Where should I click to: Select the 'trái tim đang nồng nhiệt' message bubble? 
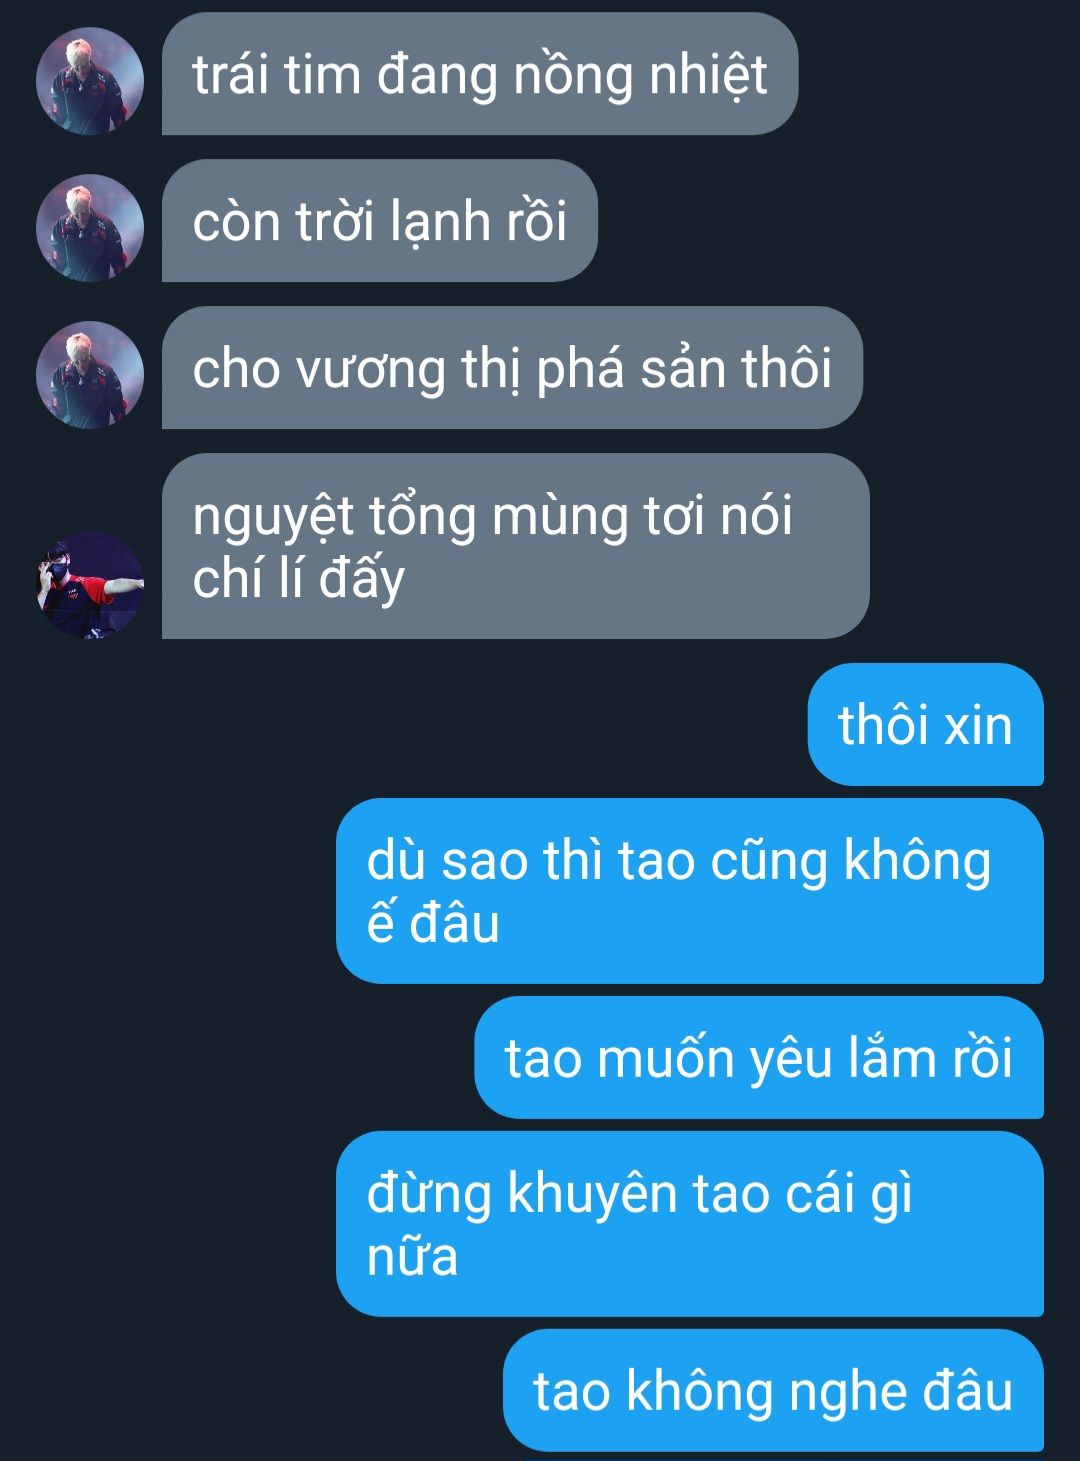[480, 74]
